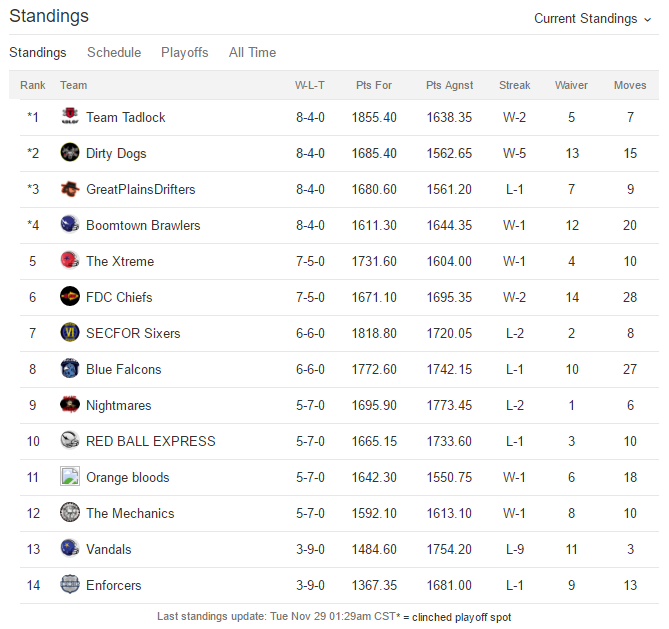
Task: Click the broken image thumbnail for Orange bloods
Action: point(70,476)
